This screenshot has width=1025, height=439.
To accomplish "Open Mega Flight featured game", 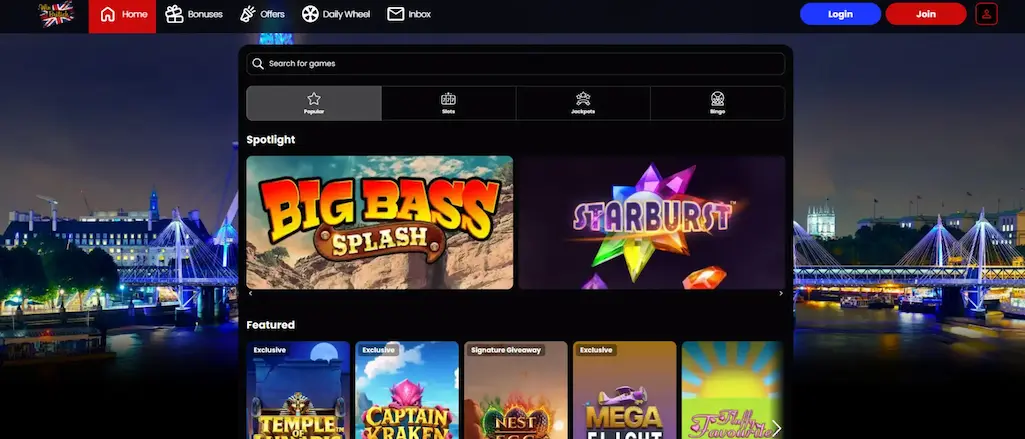I will (x=624, y=390).
